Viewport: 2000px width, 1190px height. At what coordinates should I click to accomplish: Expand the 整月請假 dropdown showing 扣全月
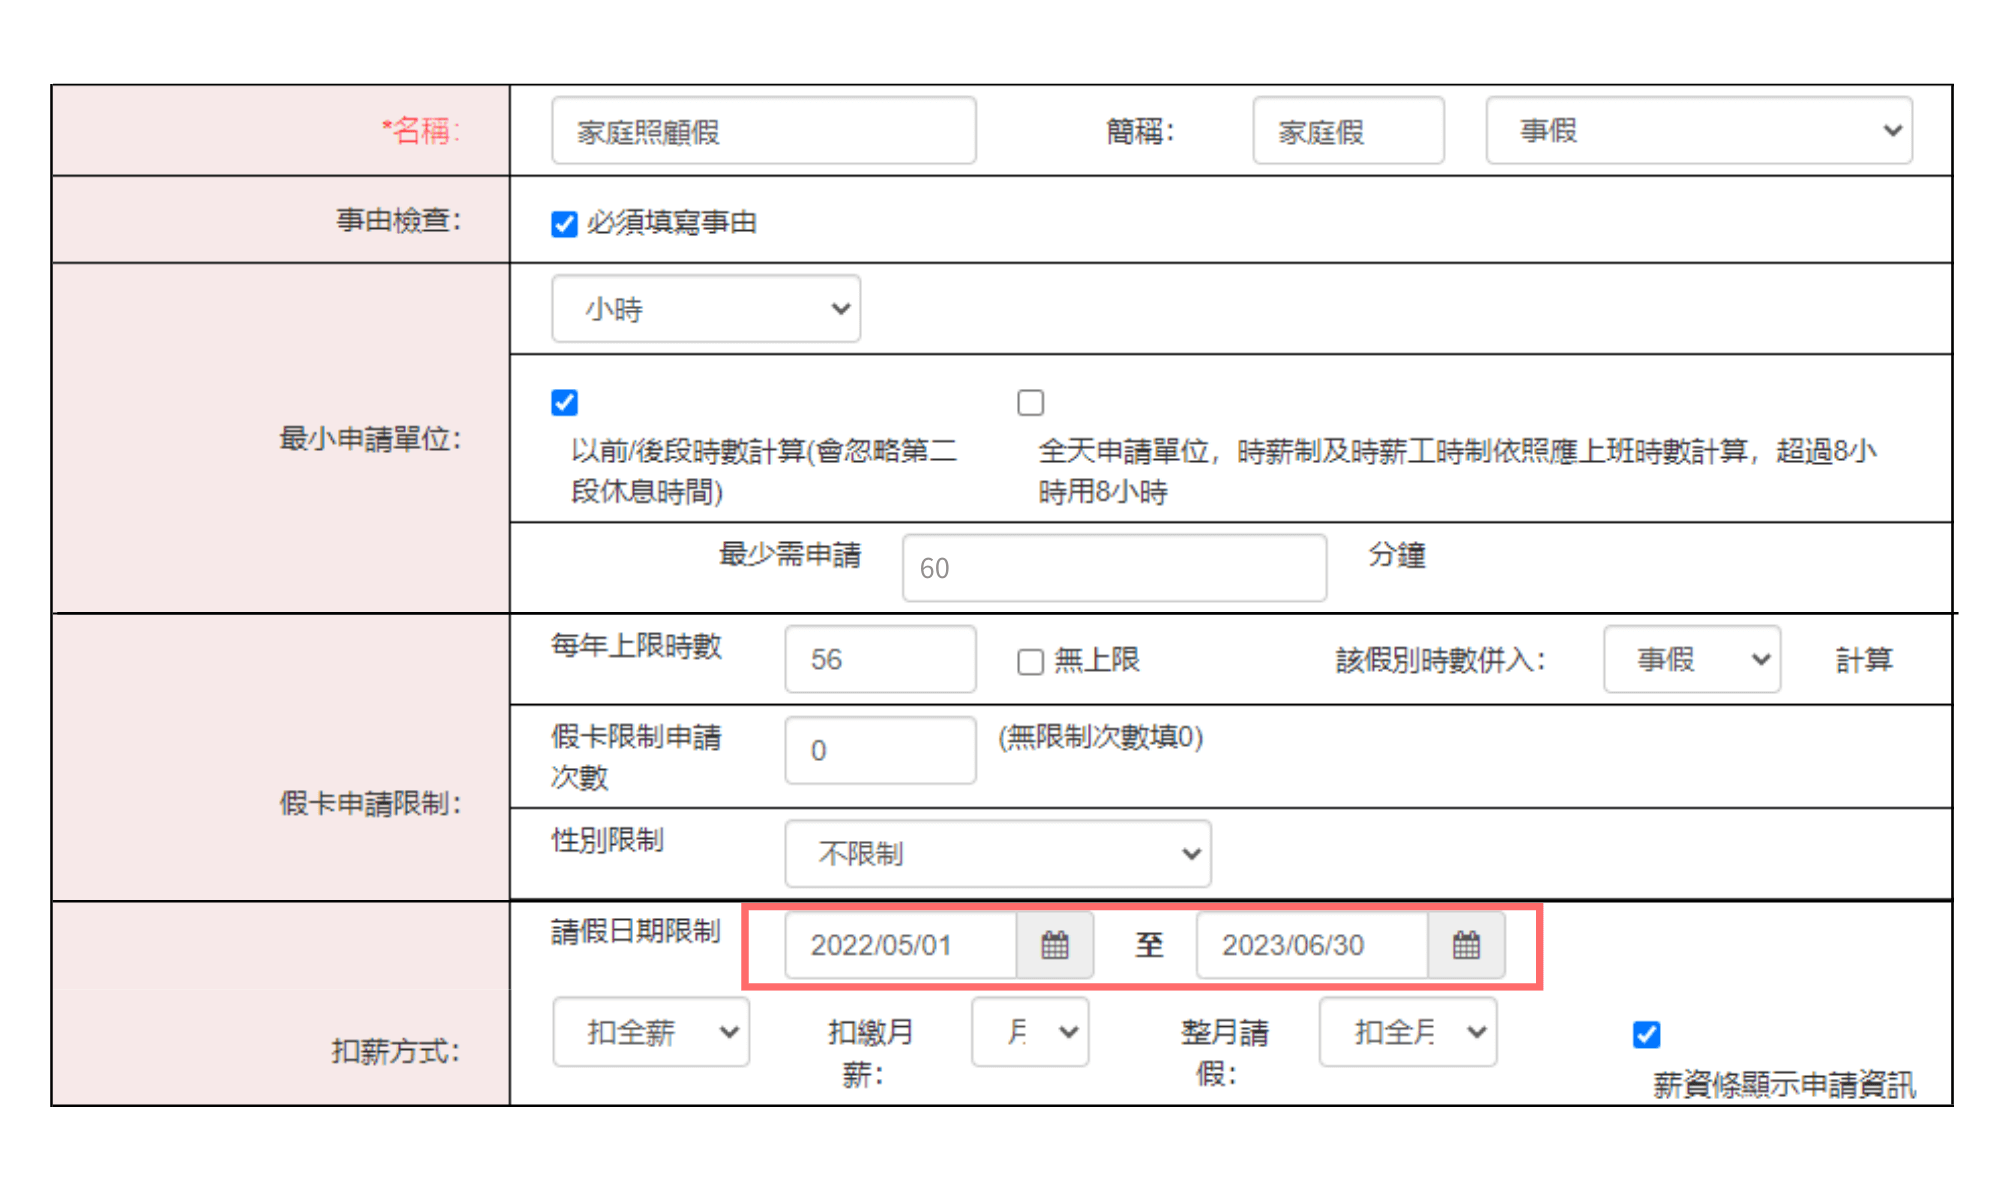click(1406, 1032)
